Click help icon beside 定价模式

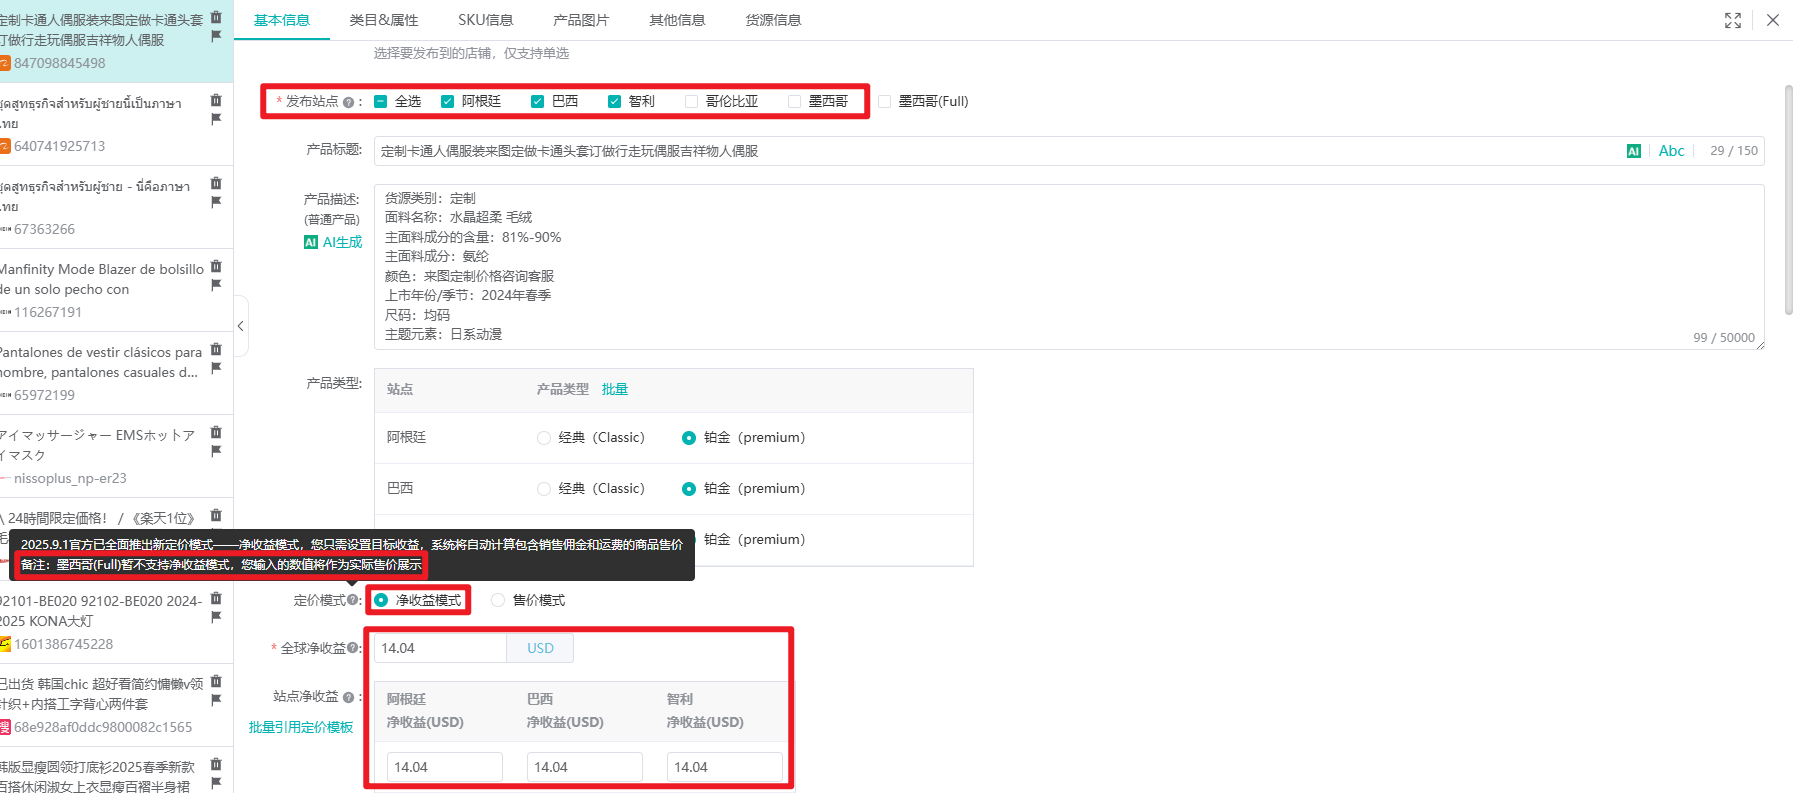pyautogui.click(x=353, y=600)
